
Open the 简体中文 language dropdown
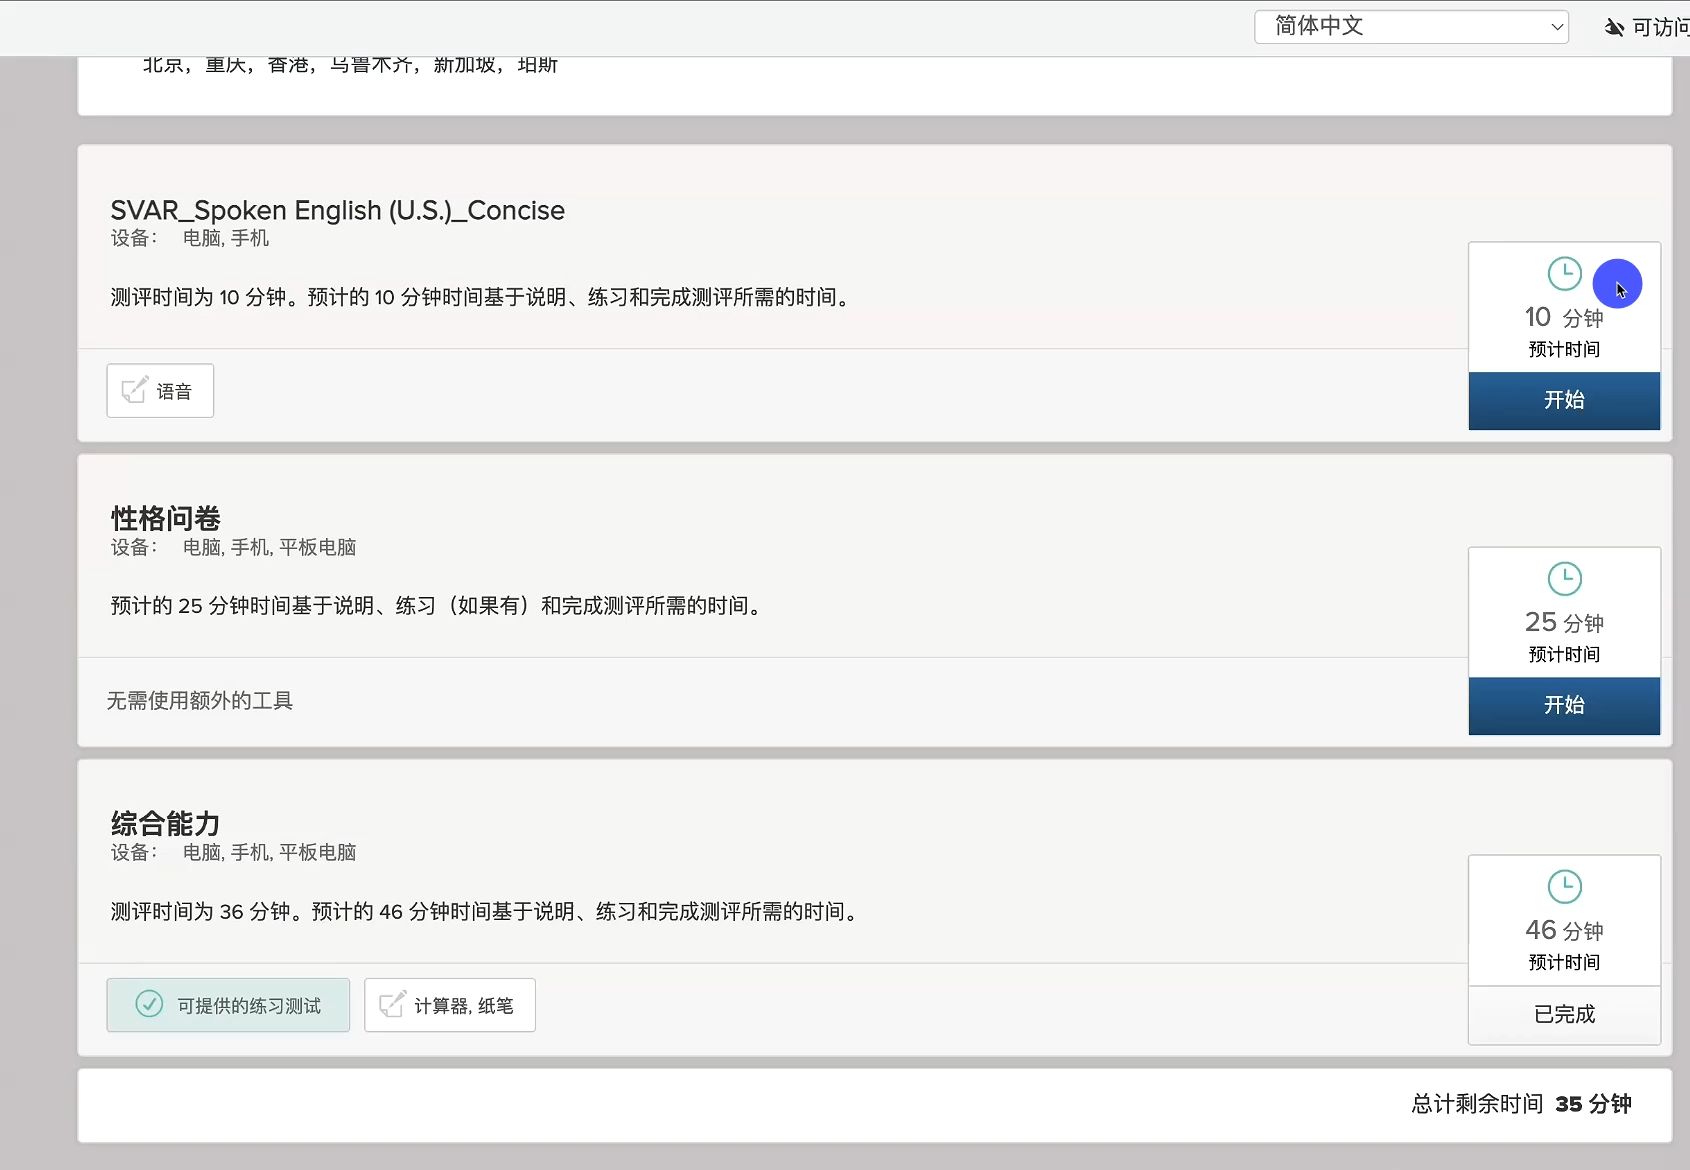tap(1411, 27)
